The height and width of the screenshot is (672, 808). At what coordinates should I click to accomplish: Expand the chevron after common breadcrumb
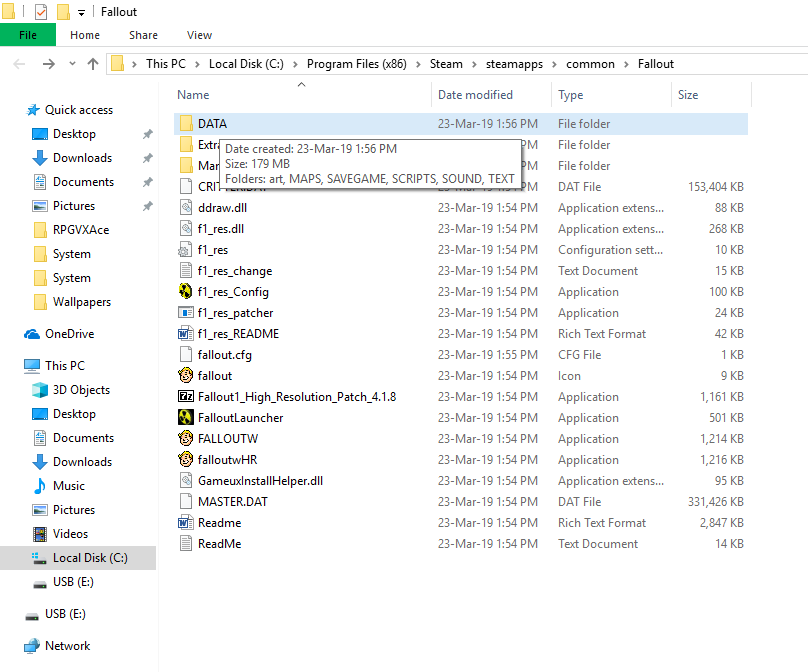[x=626, y=64]
